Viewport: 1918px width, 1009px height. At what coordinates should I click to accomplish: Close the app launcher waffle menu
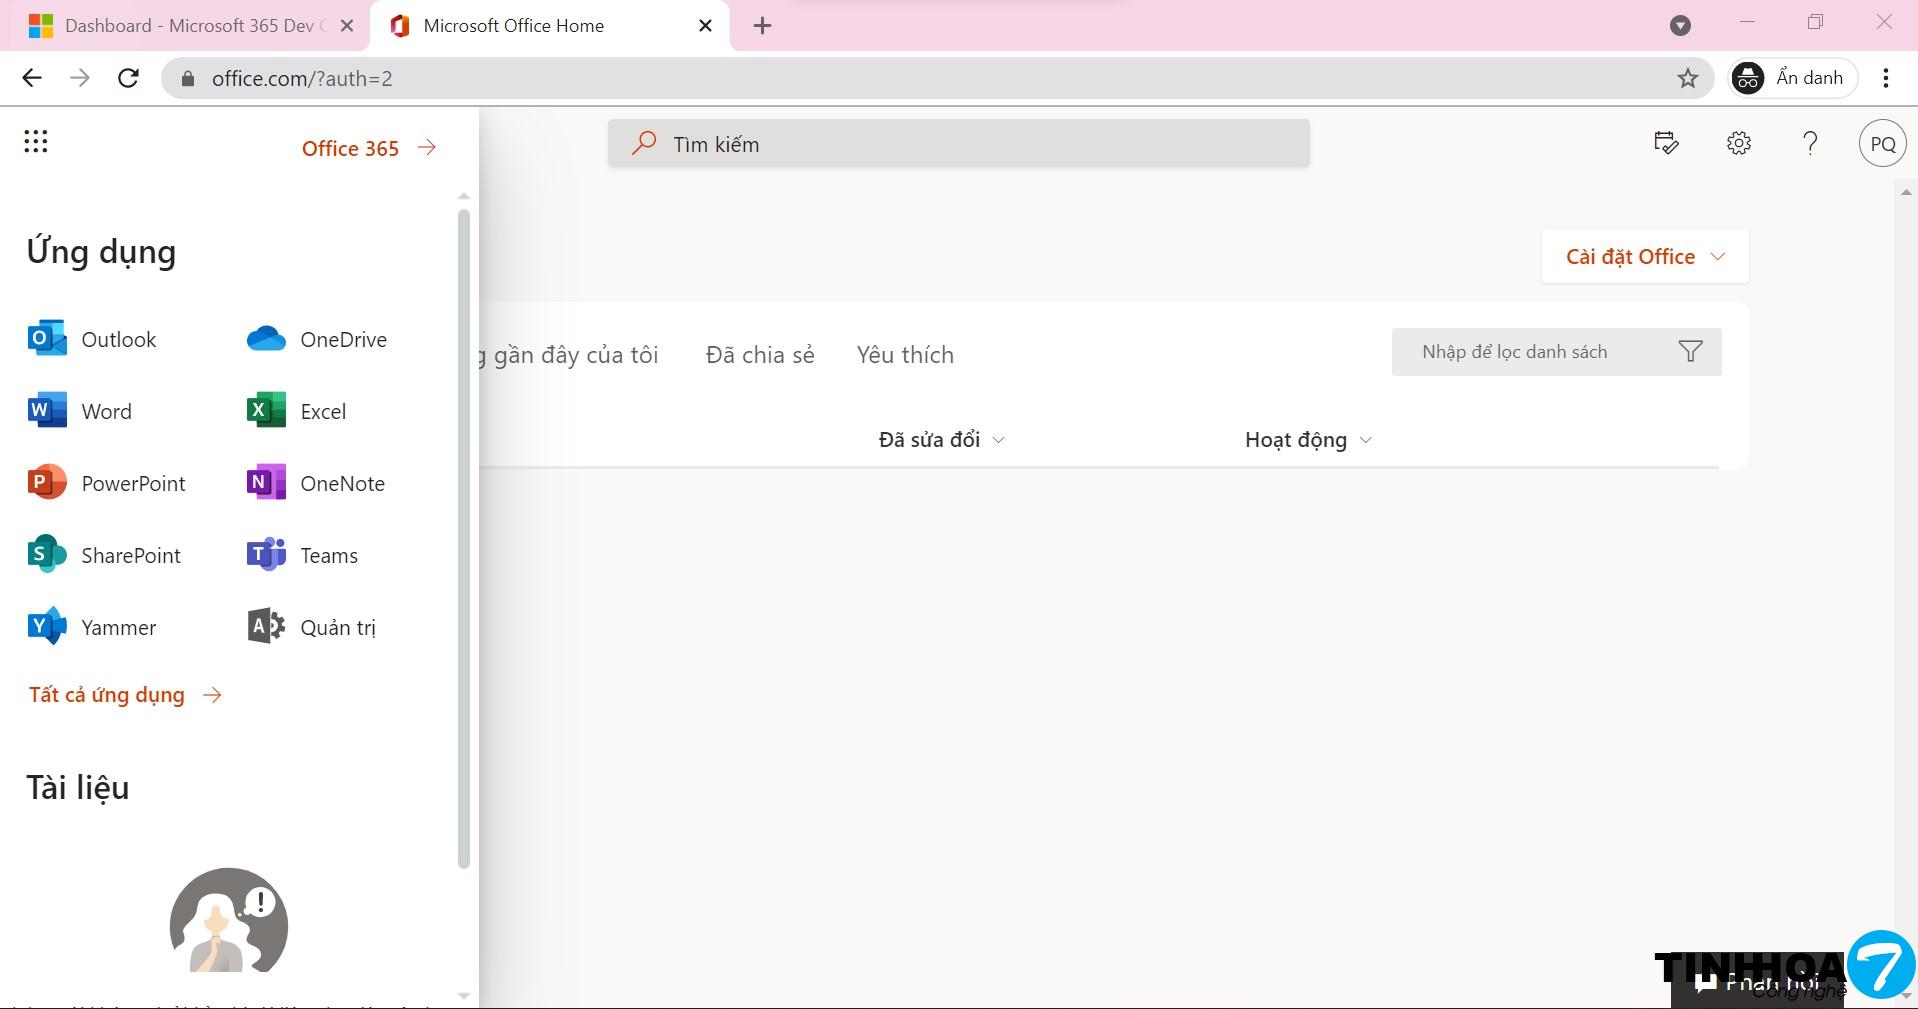[36, 142]
